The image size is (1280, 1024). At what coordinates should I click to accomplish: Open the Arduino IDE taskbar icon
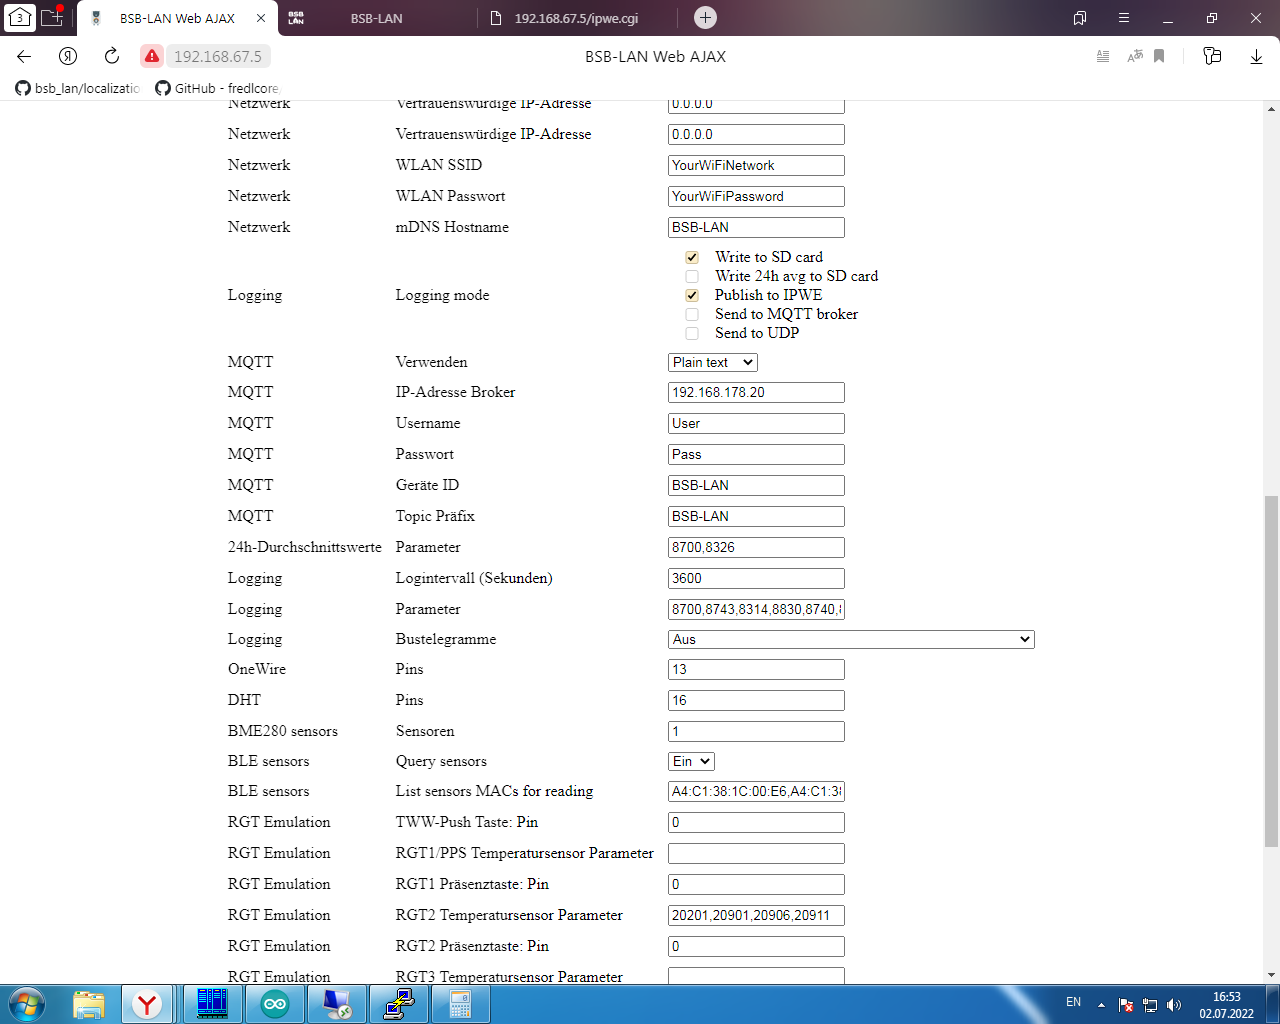(x=275, y=1004)
